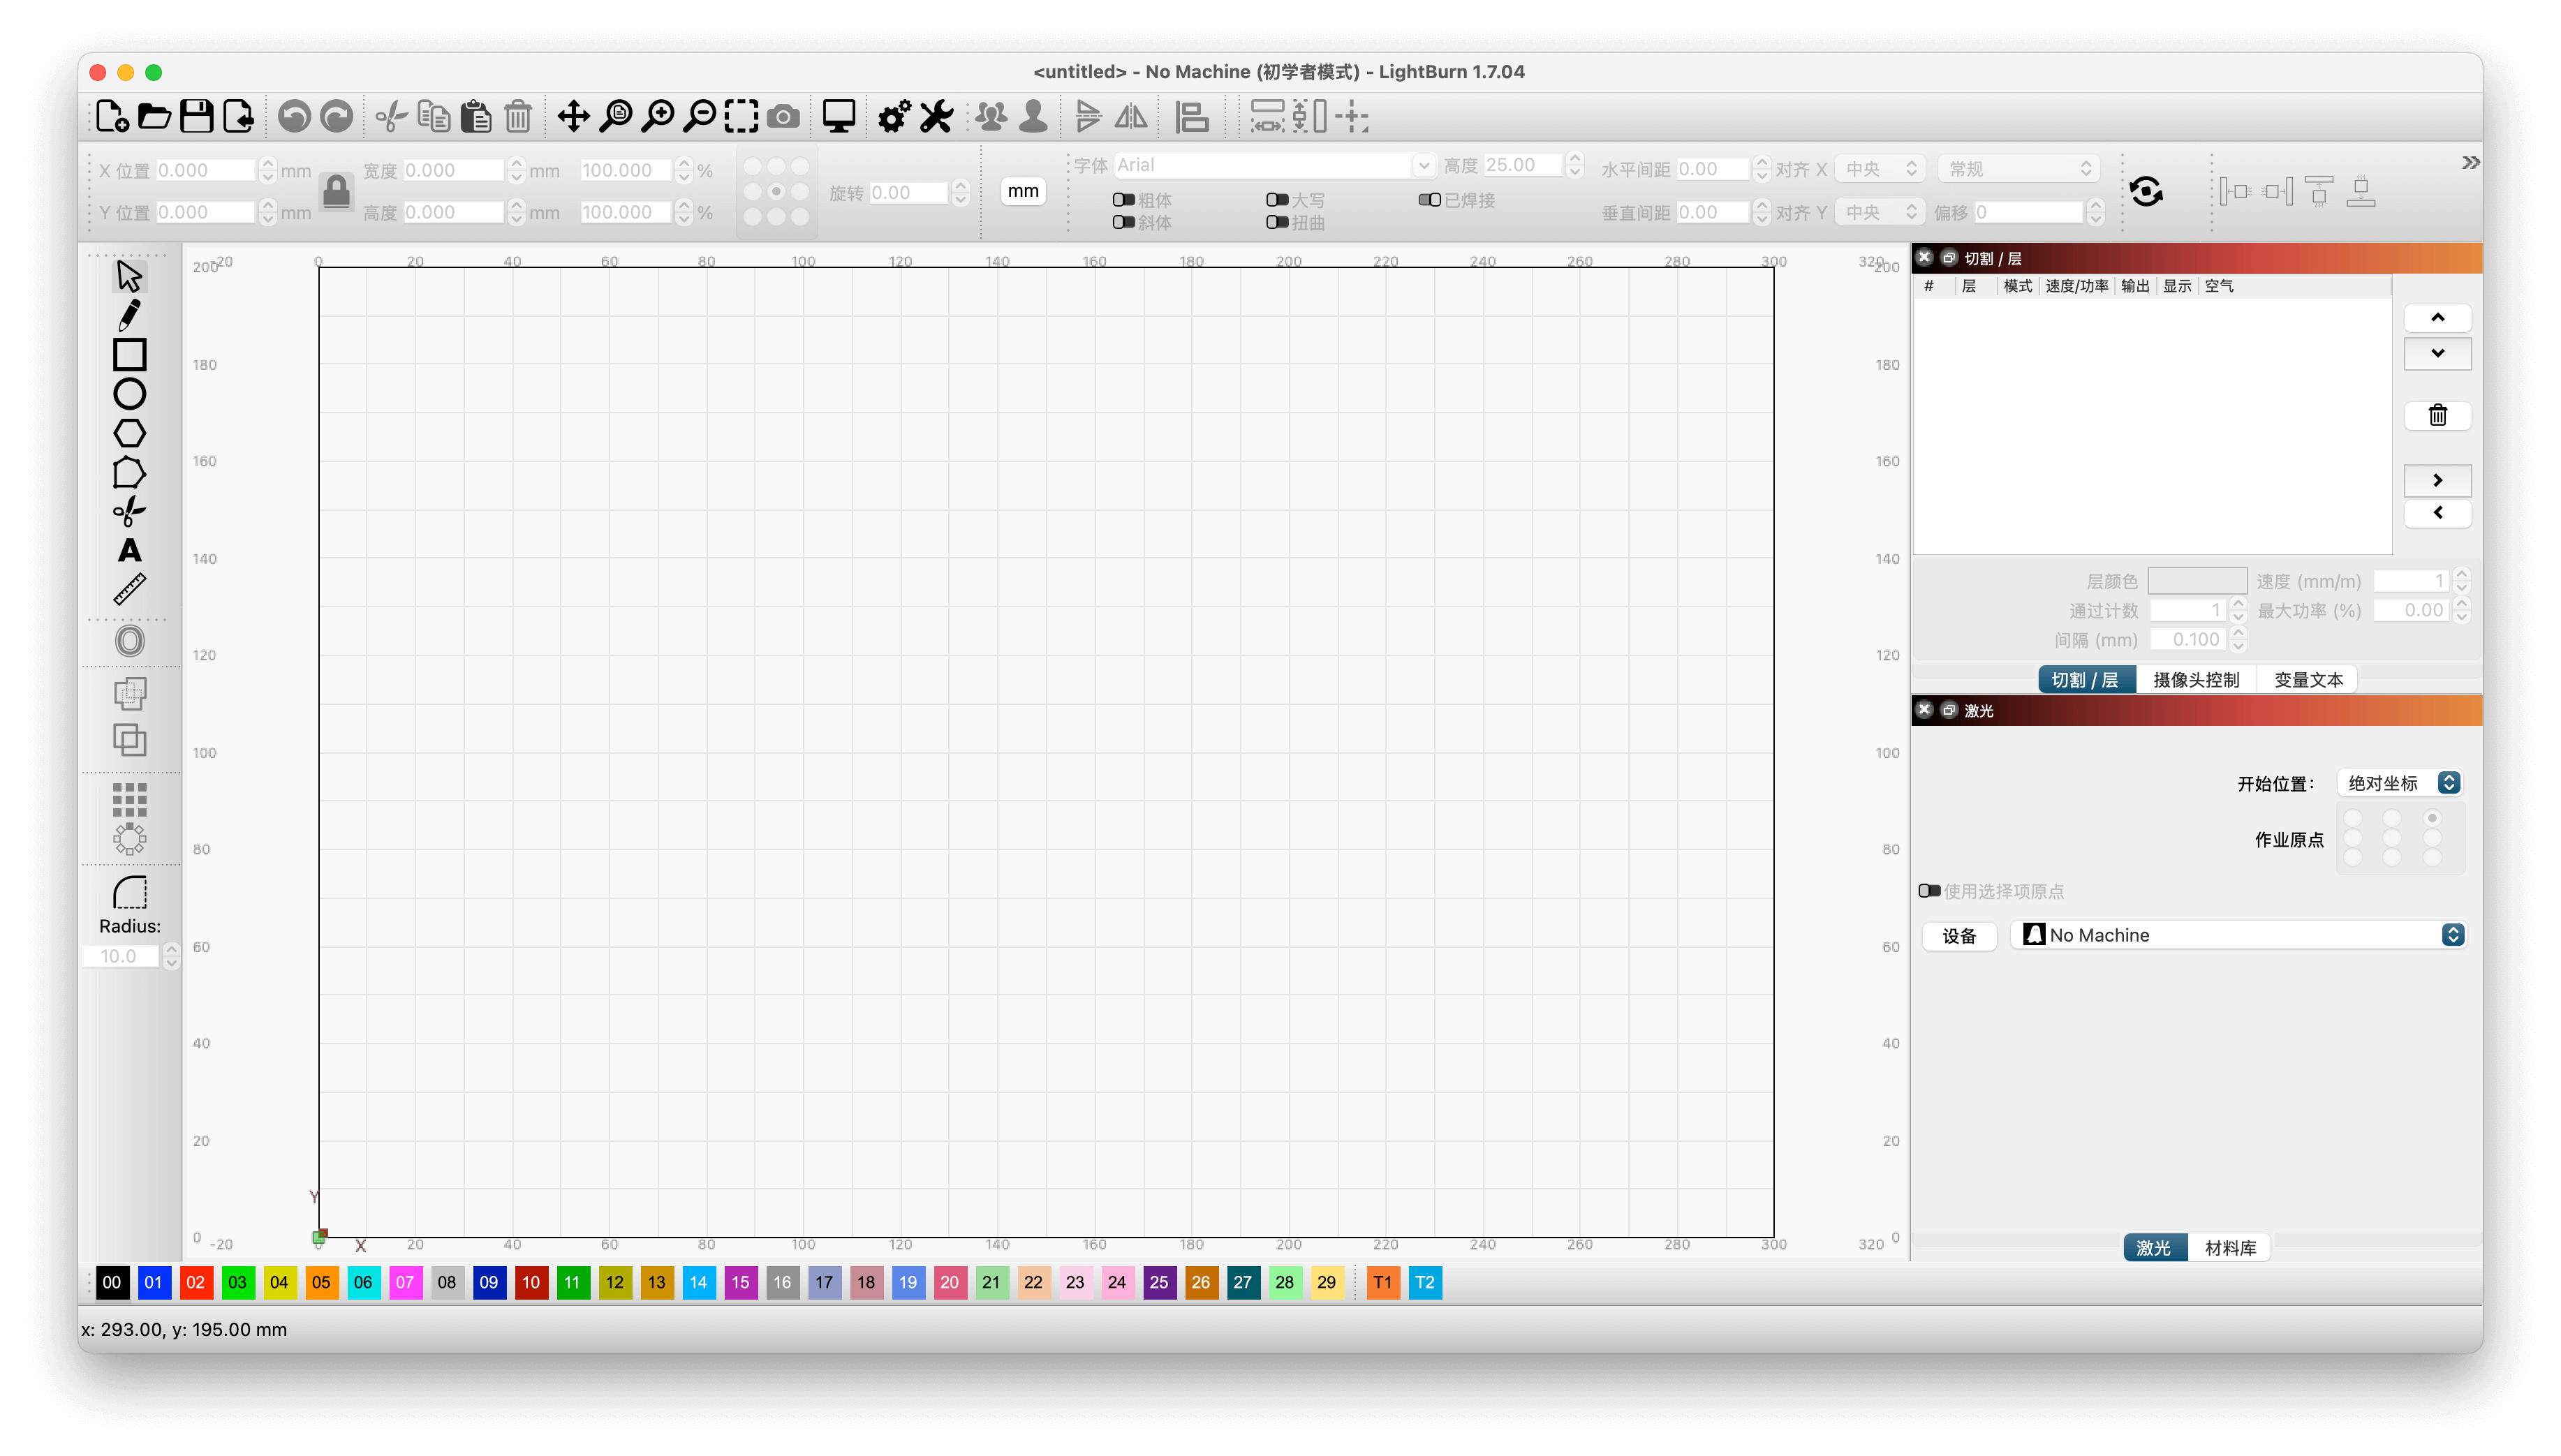Click the Redo arrow in the toolbar
The height and width of the screenshot is (1456, 2561).
click(336, 117)
